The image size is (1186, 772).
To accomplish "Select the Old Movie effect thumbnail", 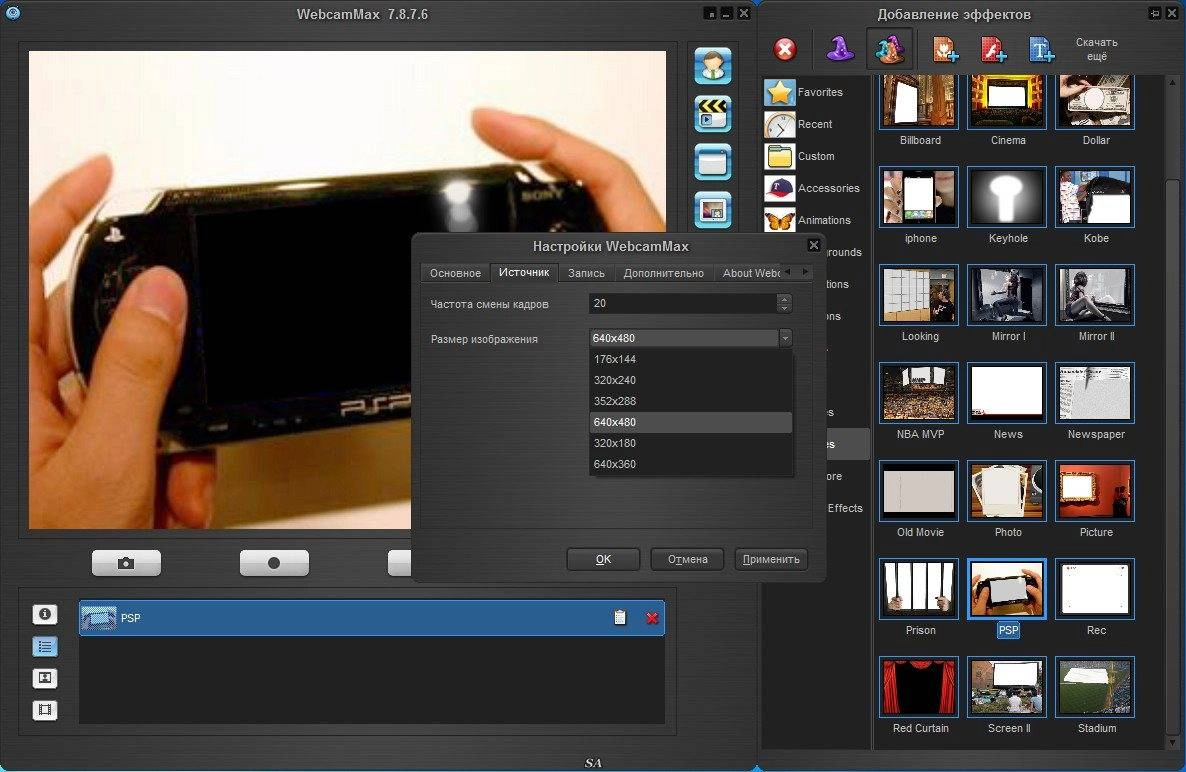I will 919,491.
